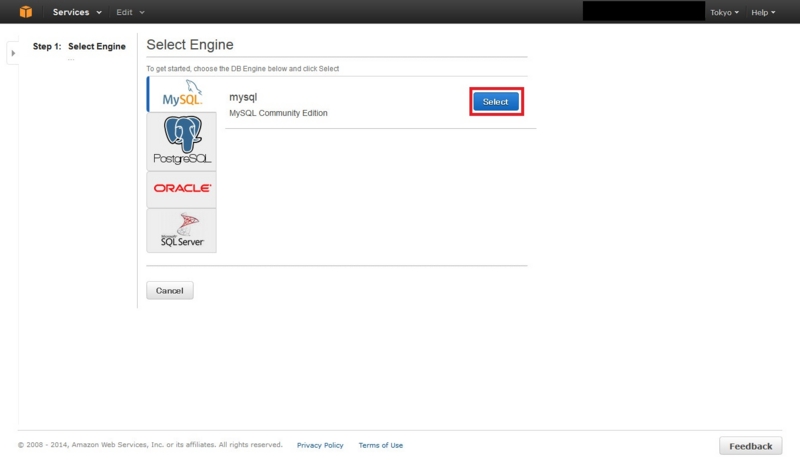Open the Help dropdown menu
Image resolution: width=800 pixels, height=460 pixels.
(x=763, y=12)
